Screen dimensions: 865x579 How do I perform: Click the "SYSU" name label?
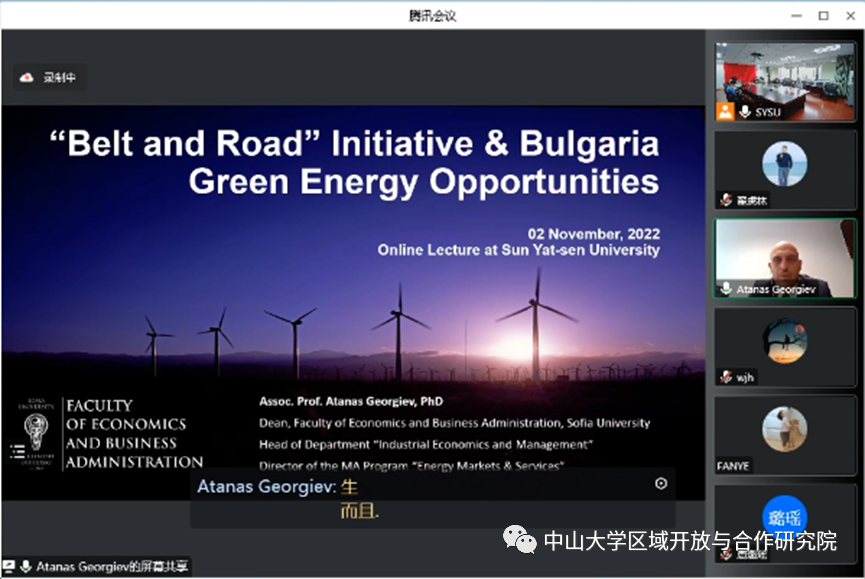tap(768, 112)
